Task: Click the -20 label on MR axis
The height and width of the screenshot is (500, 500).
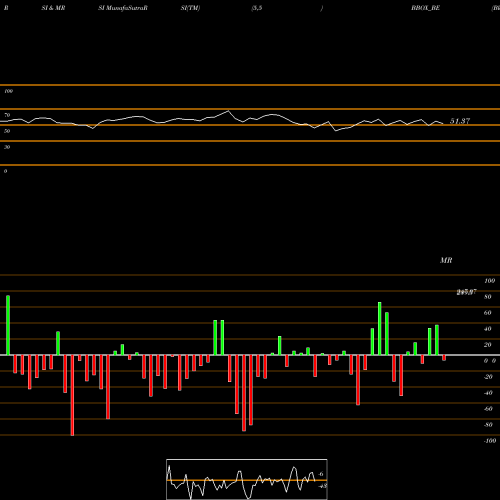Action: 488,377
